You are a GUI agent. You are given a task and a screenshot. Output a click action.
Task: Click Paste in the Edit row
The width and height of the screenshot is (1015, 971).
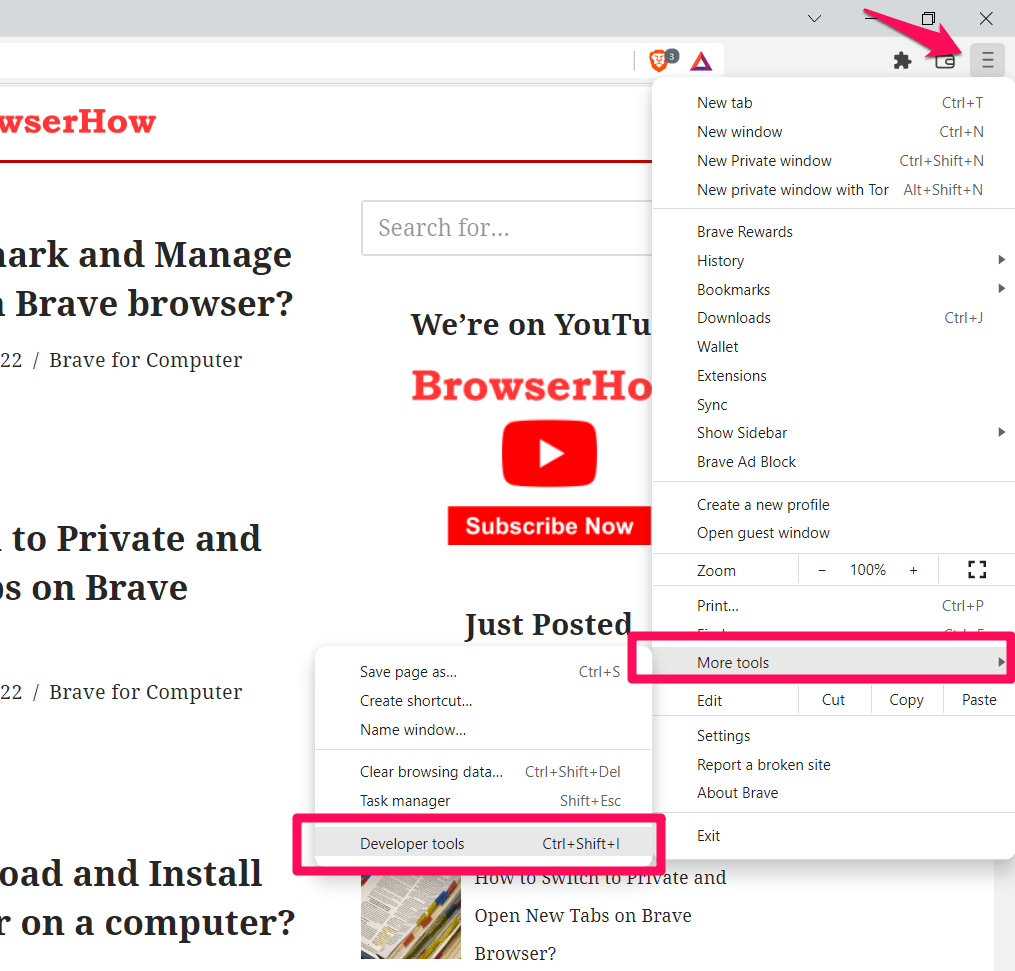979,700
